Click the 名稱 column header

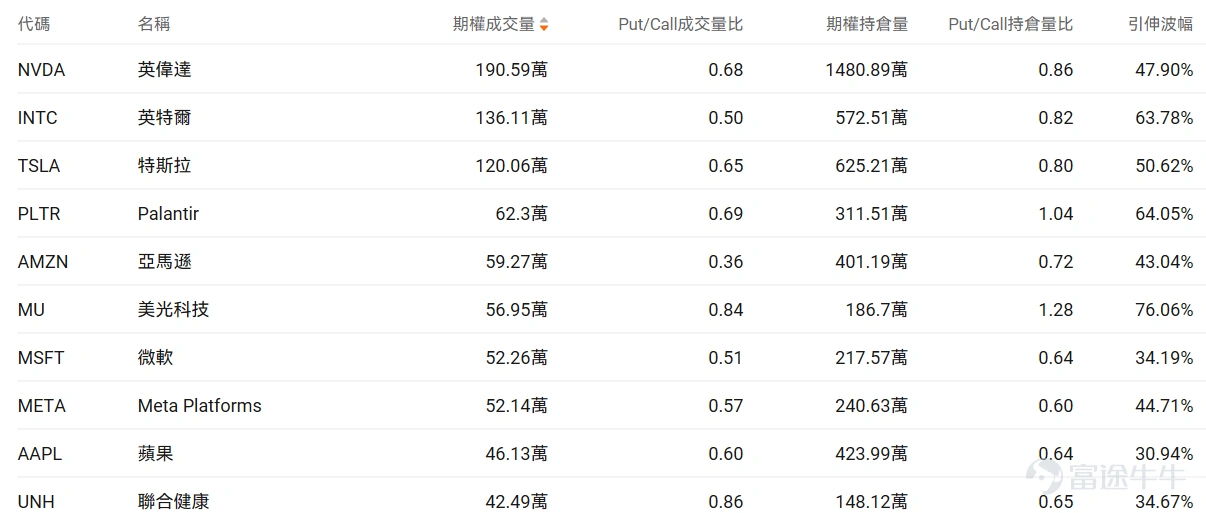tap(154, 24)
